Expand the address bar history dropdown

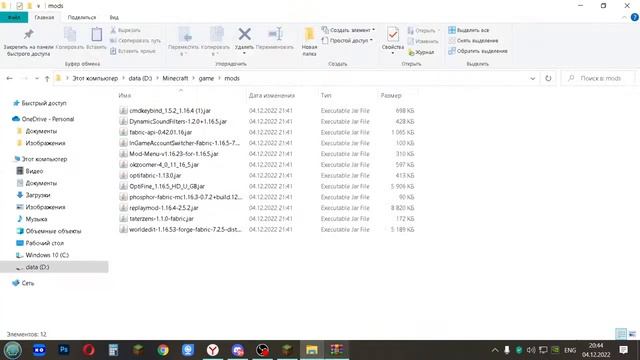point(532,78)
